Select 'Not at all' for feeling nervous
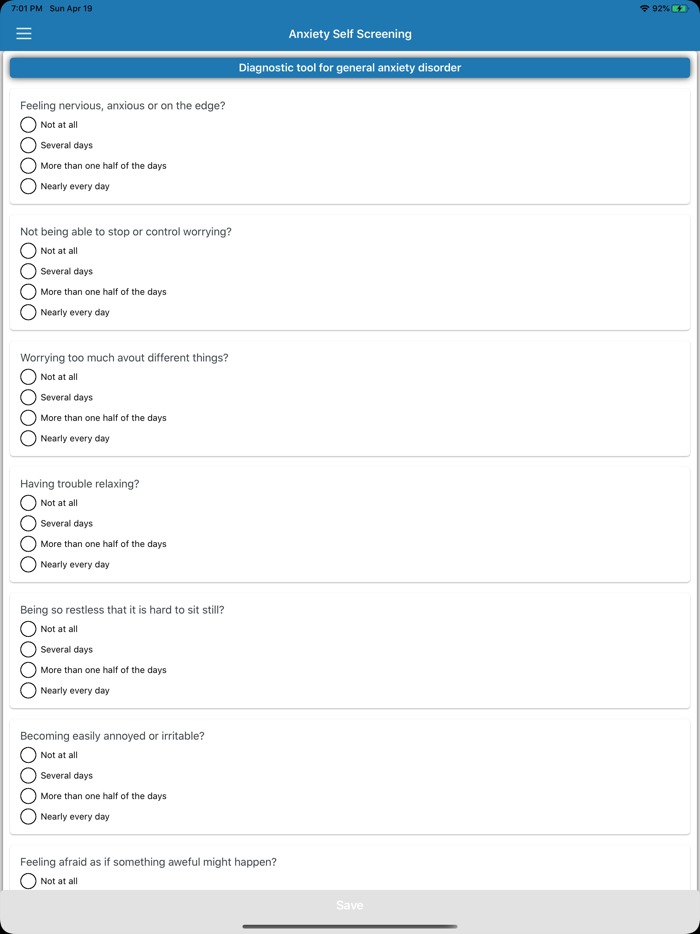 [28, 125]
